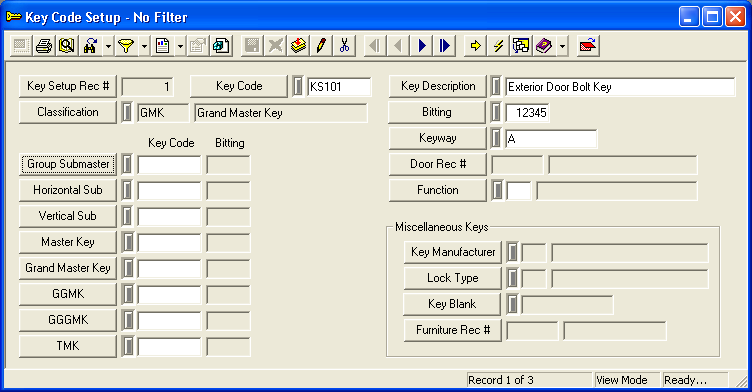
Task: Jump to the last record with blue arrow
Action: tap(445, 46)
